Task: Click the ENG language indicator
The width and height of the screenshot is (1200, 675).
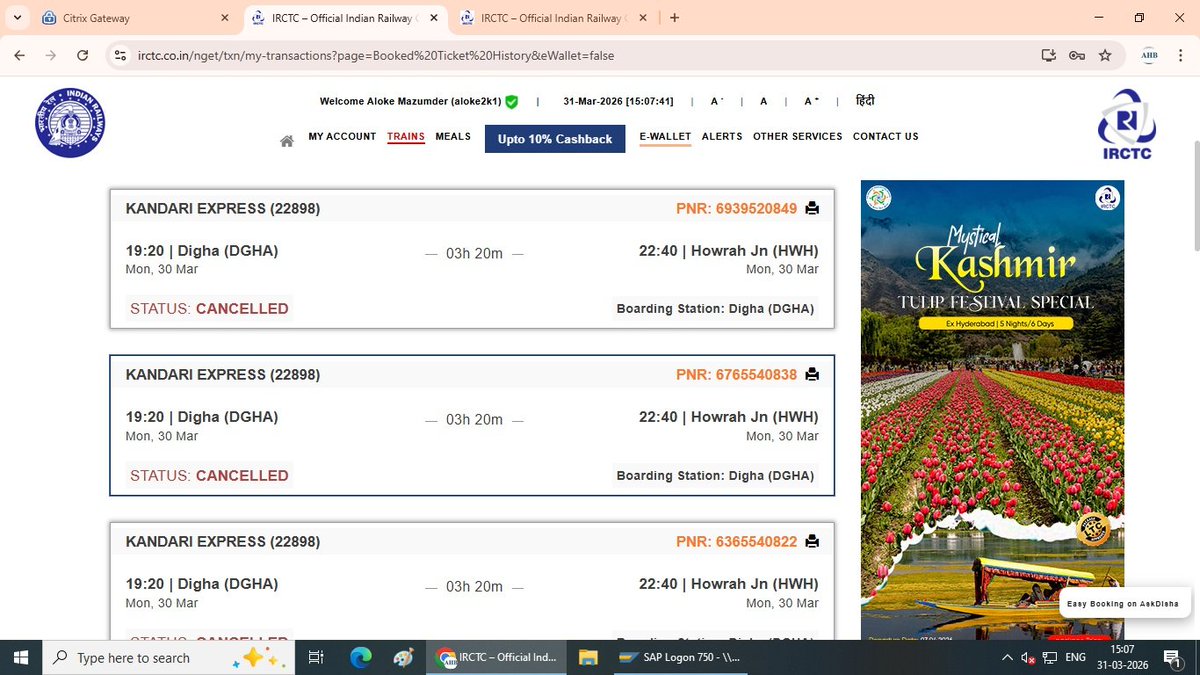Action: (x=1076, y=658)
